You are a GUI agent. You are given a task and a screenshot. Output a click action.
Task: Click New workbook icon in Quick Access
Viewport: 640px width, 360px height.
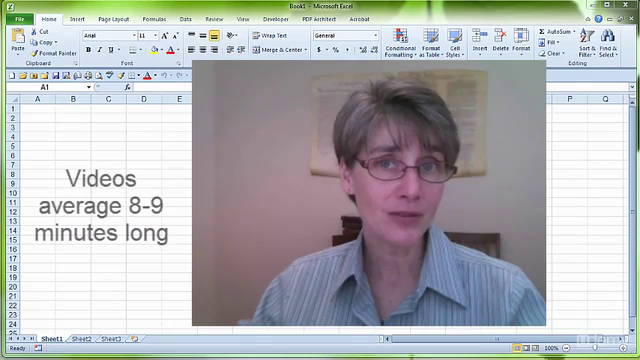12,76
